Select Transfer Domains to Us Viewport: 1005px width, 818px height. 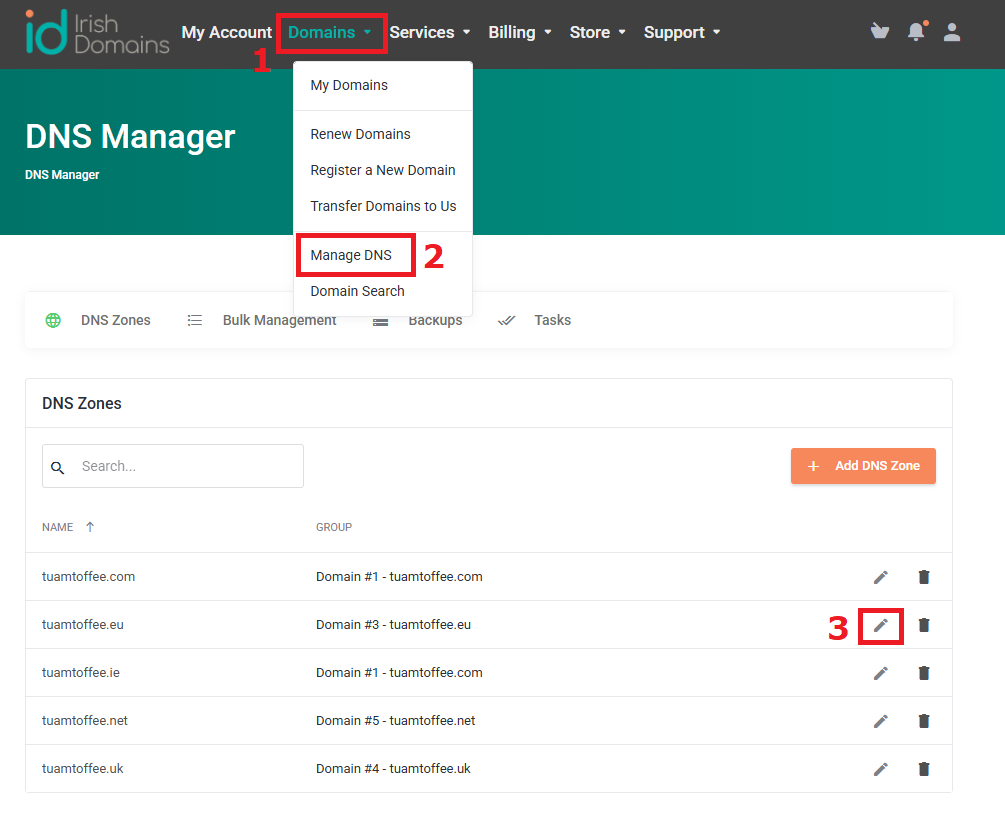(x=383, y=206)
